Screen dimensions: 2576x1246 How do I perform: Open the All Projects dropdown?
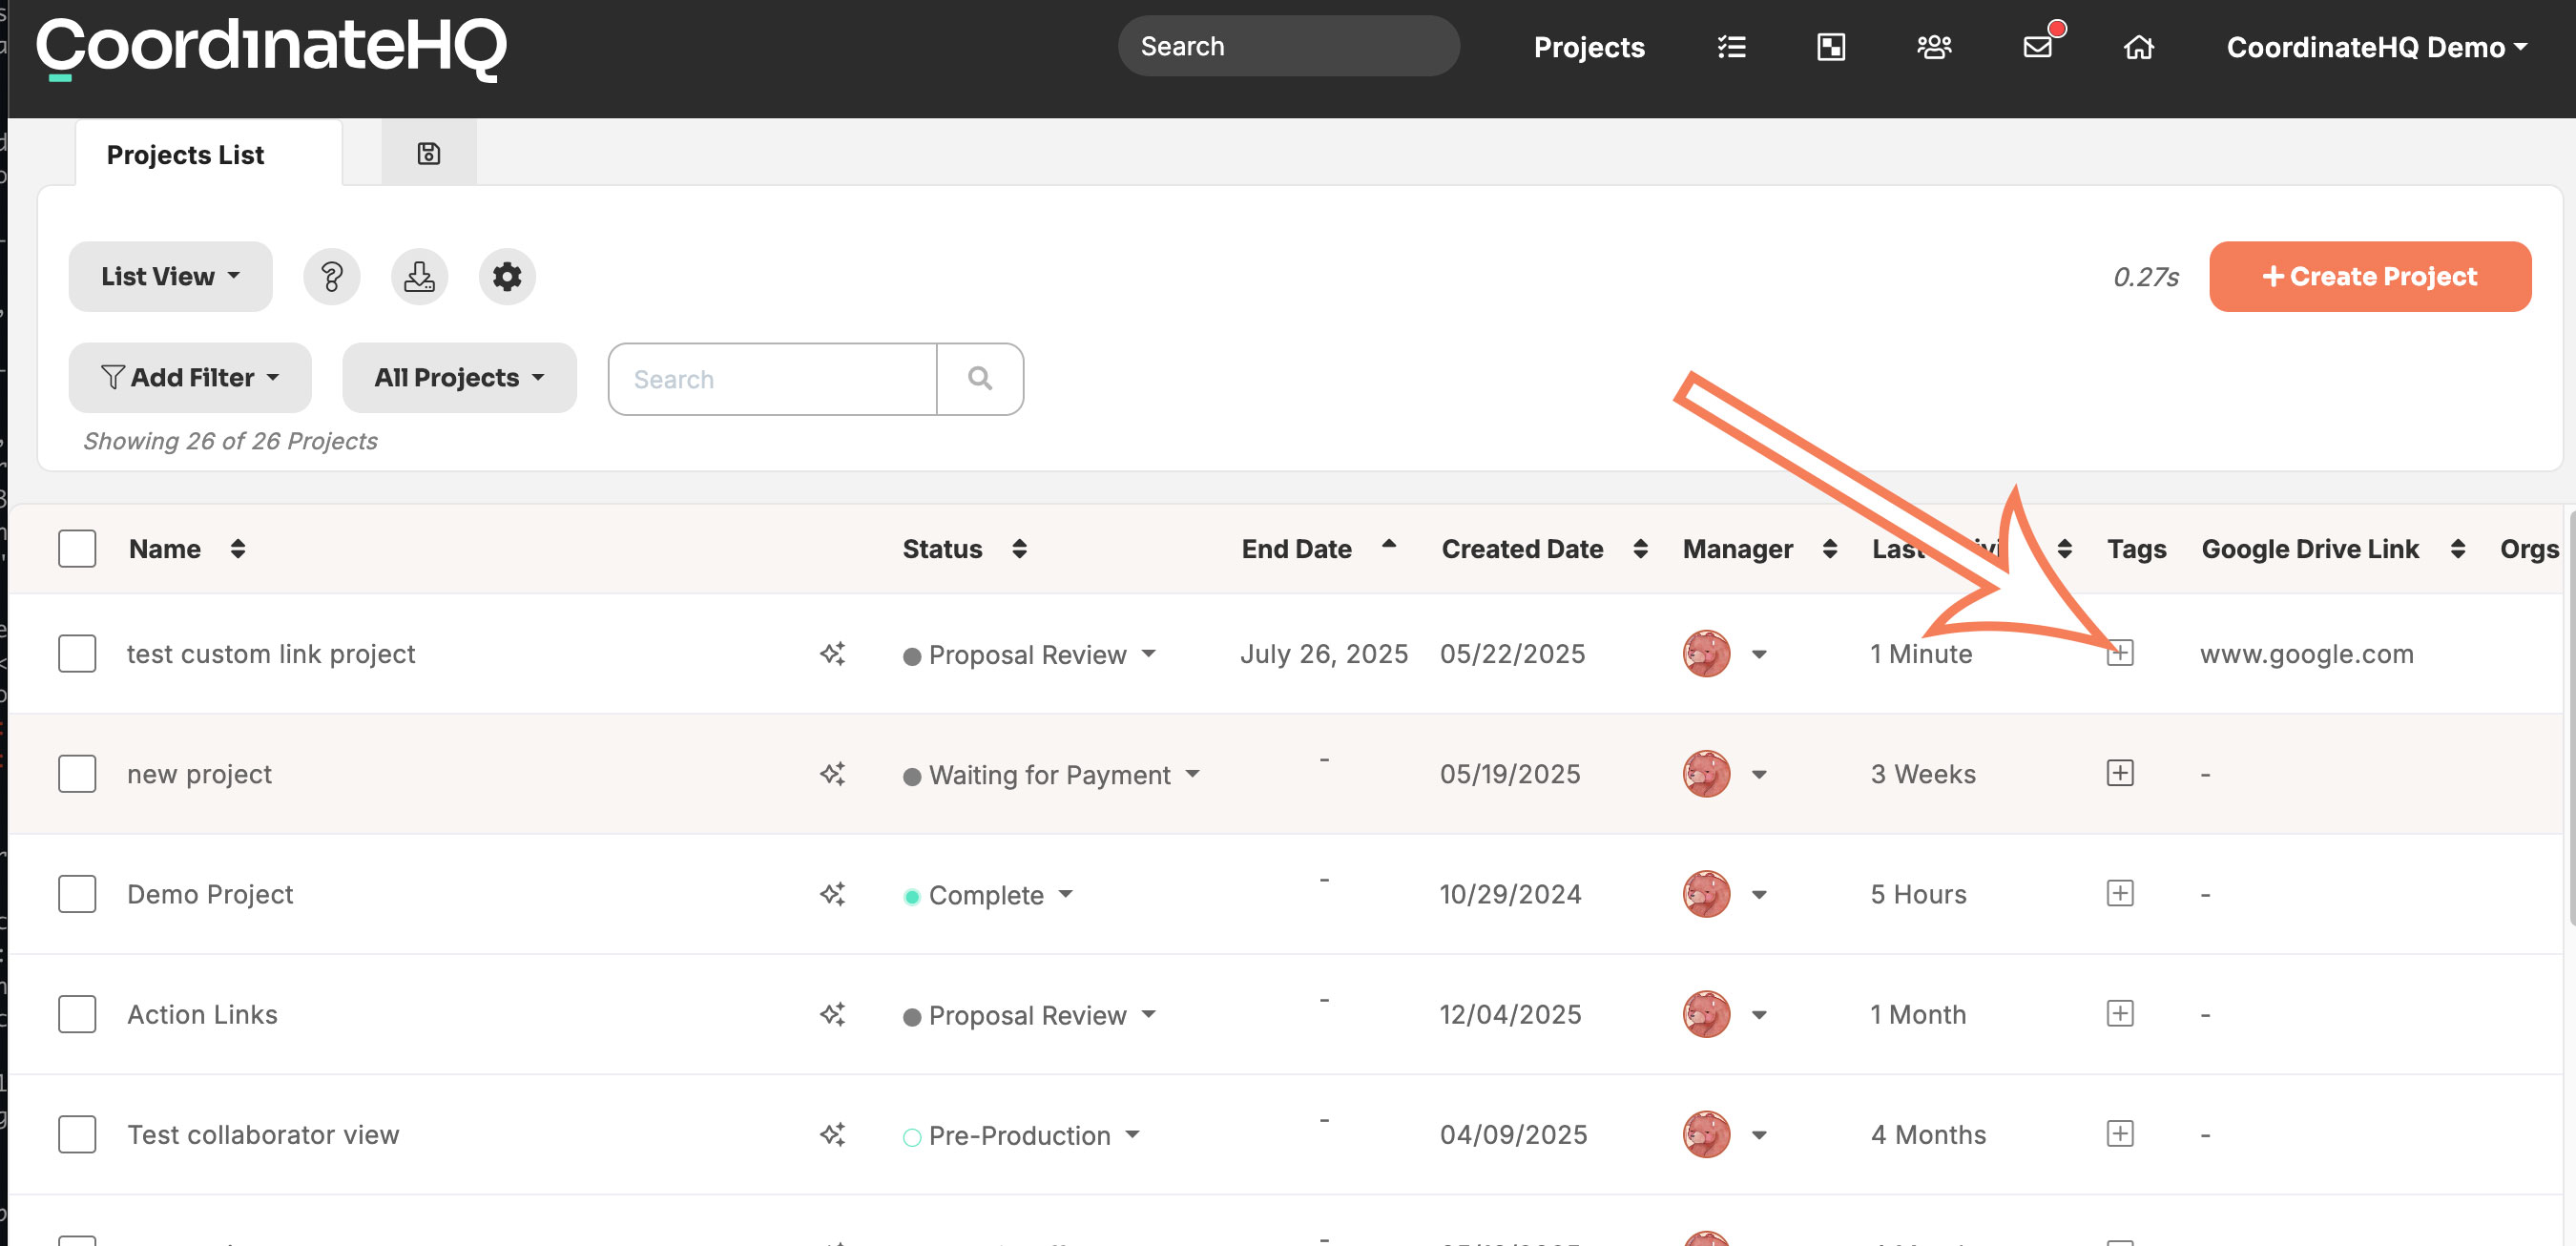[459, 378]
